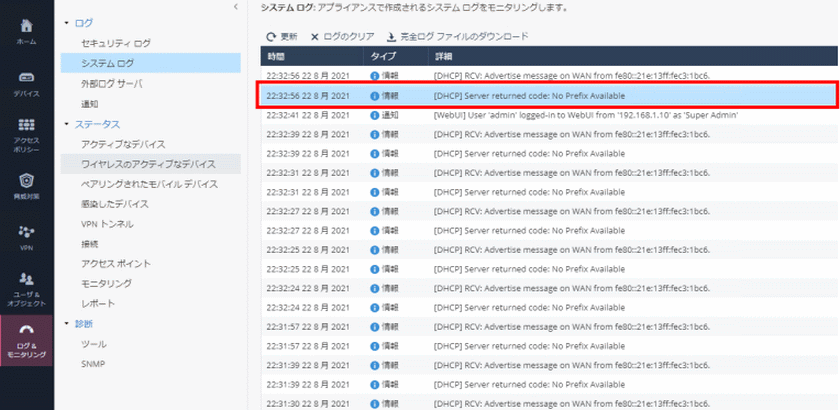Open the VPN トンネル status page
Screen dimensions: 840x410
point(107,224)
